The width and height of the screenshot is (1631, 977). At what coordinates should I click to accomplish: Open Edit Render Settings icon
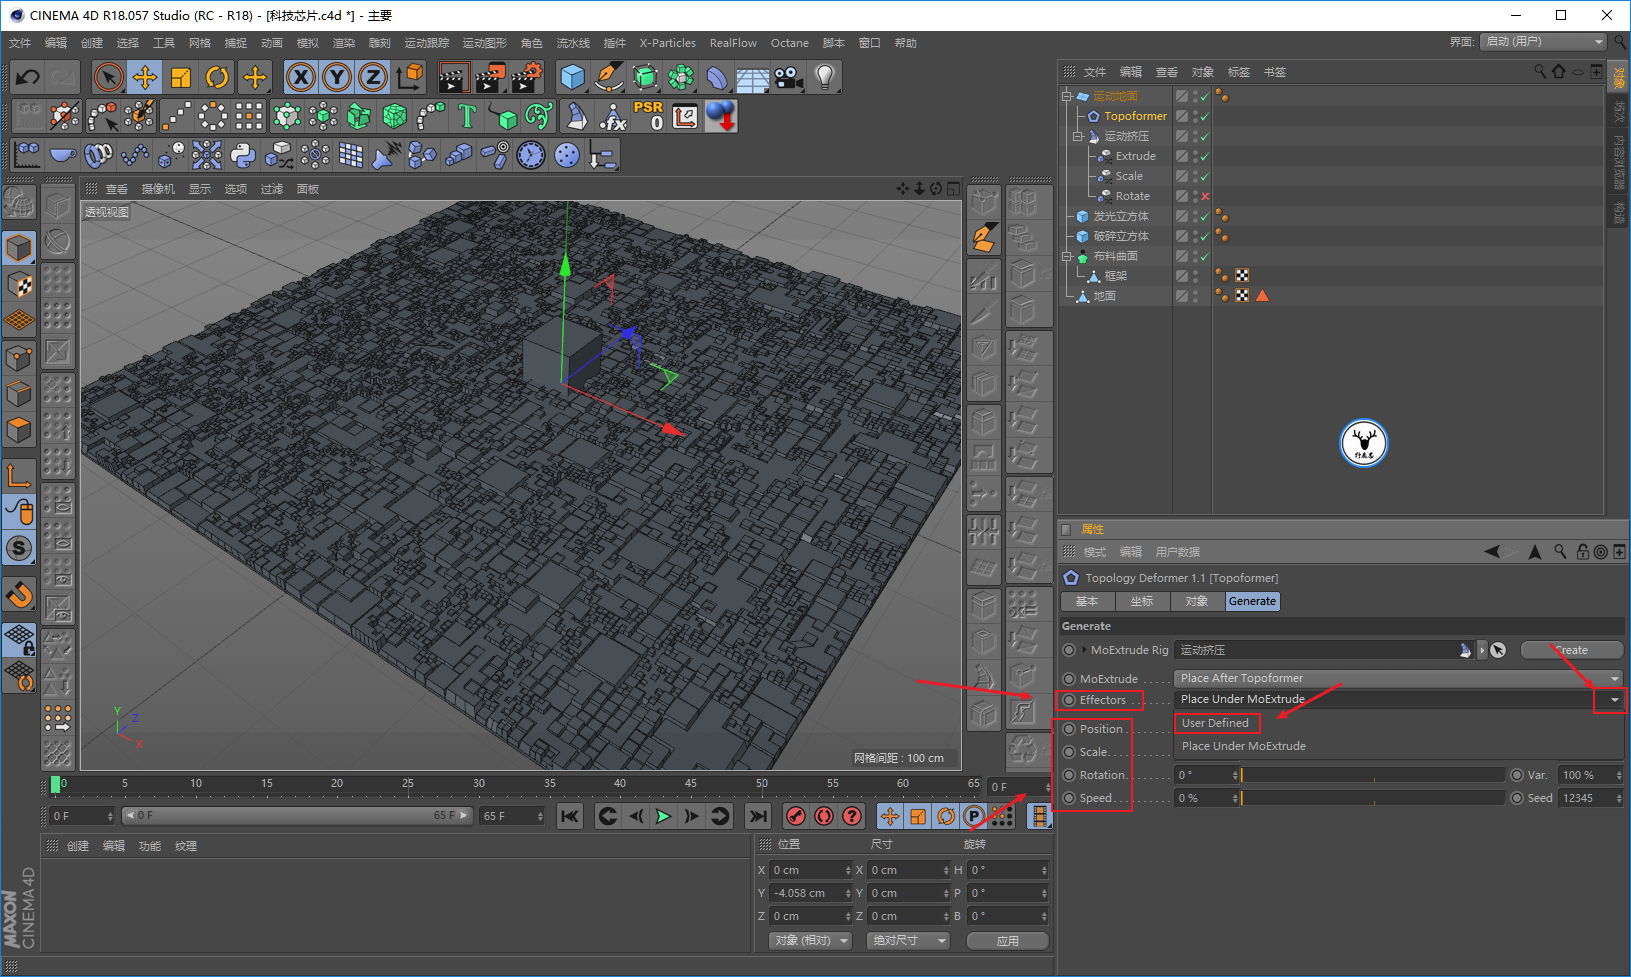526,77
